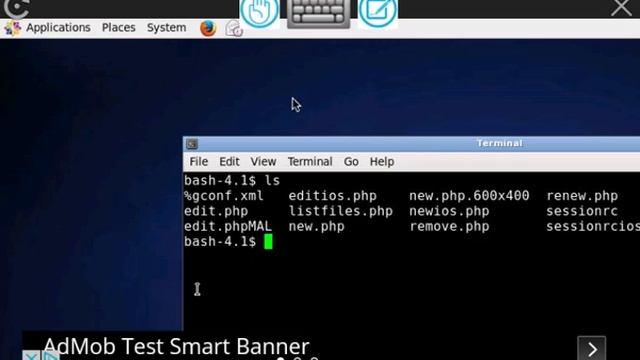
Task: Open the on-screen keyboard icon
Action: click(318, 13)
